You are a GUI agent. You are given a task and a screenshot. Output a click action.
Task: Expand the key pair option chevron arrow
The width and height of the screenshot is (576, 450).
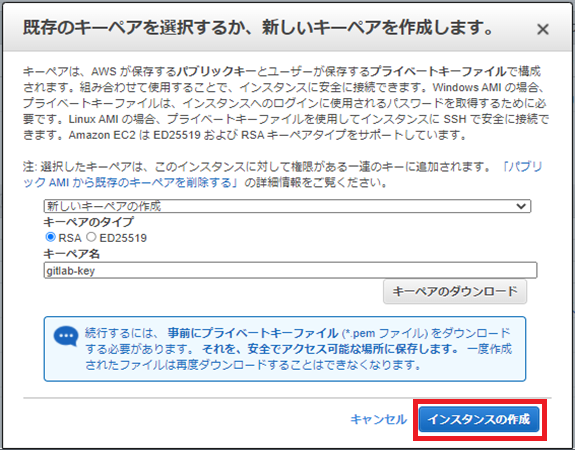point(521,206)
